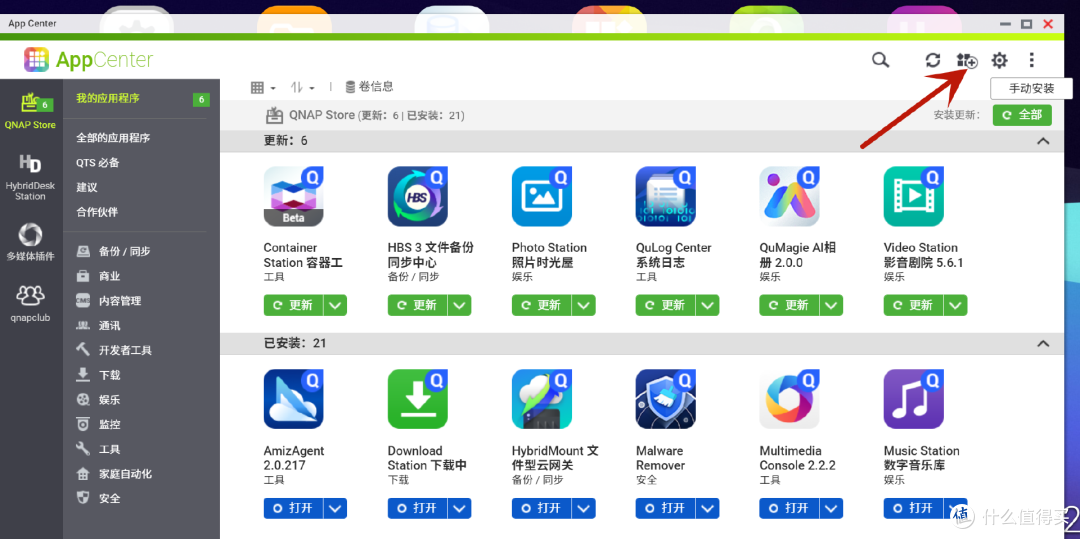This screenshot has height=539, width=1080.
Task: Click AmizAgent app icon
Action: pos(293,399)
